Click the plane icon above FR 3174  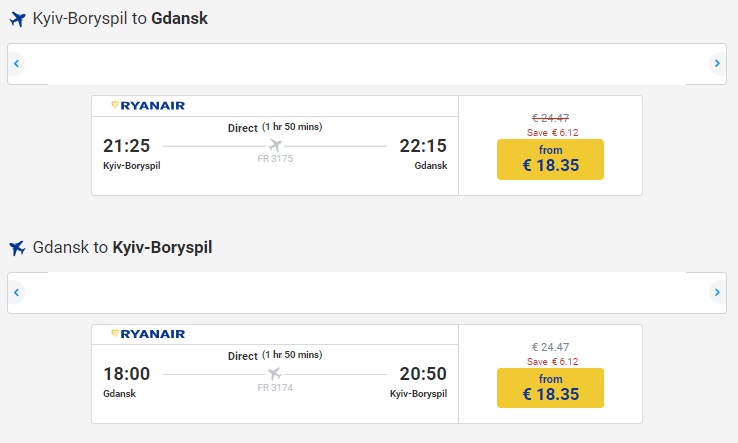click(x=275, y=374)
